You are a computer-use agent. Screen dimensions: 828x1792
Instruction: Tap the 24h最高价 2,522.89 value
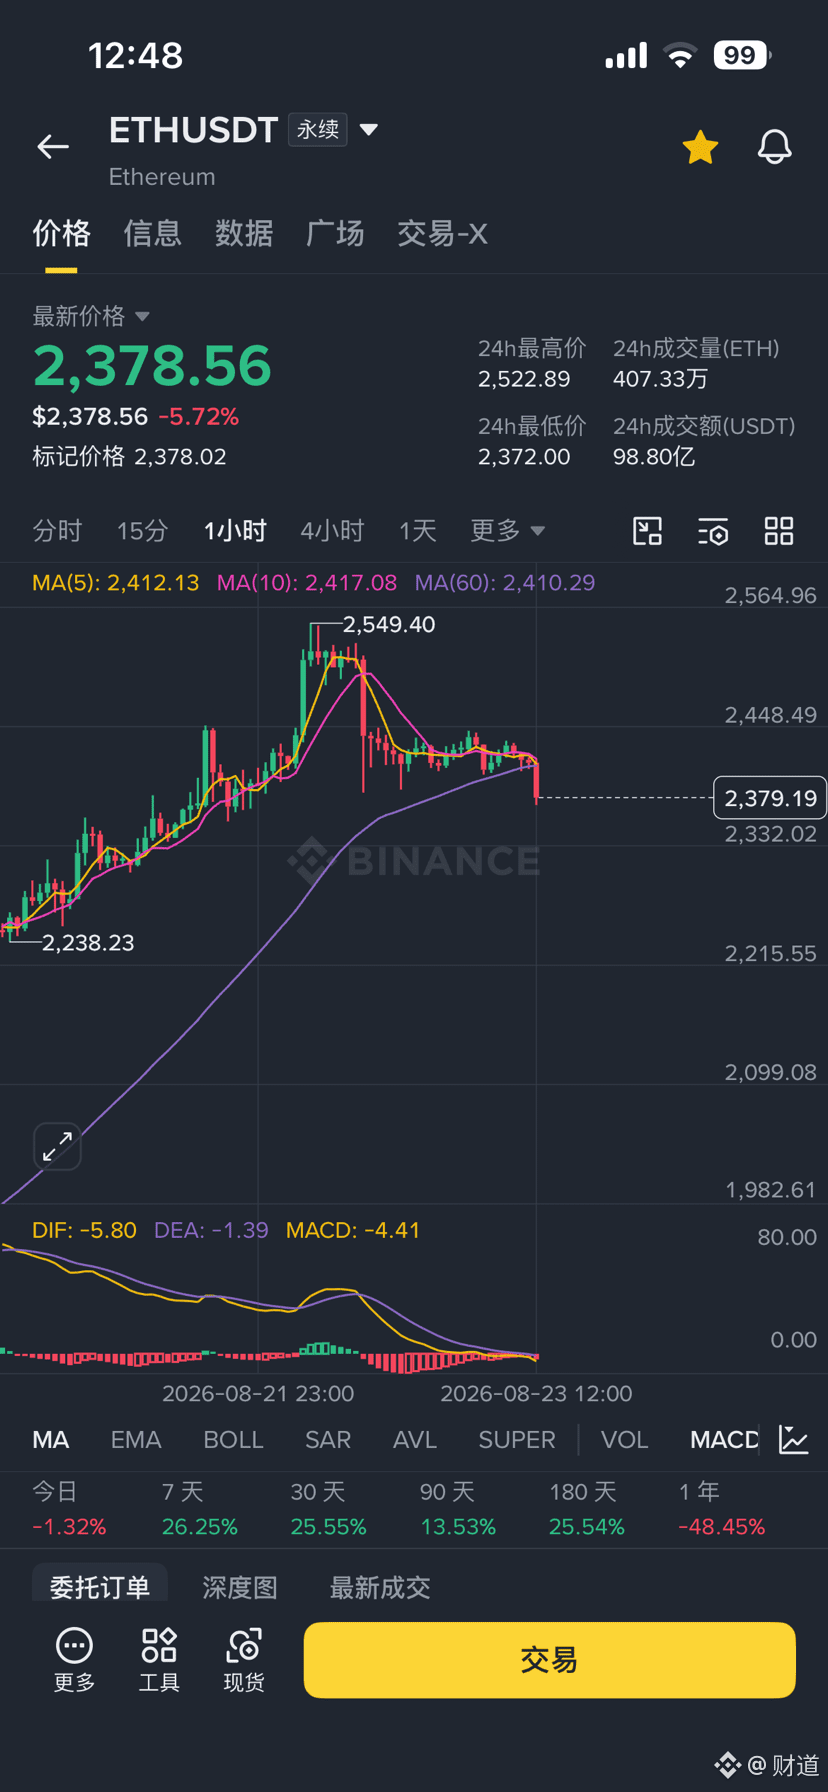pyautogui.click(x=524, y=379)
